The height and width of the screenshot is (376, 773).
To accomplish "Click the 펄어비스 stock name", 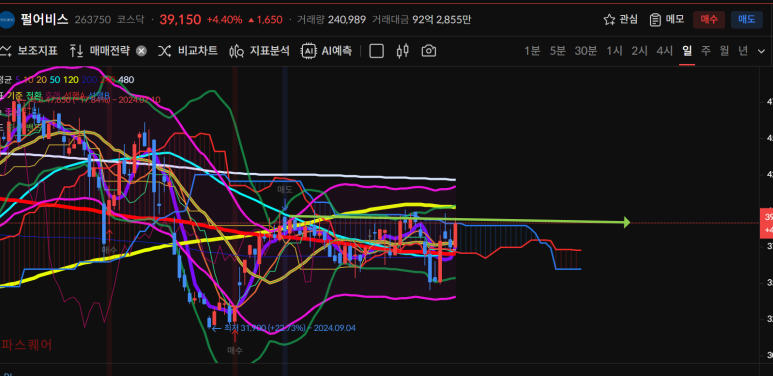I will [x=44, y=20].
